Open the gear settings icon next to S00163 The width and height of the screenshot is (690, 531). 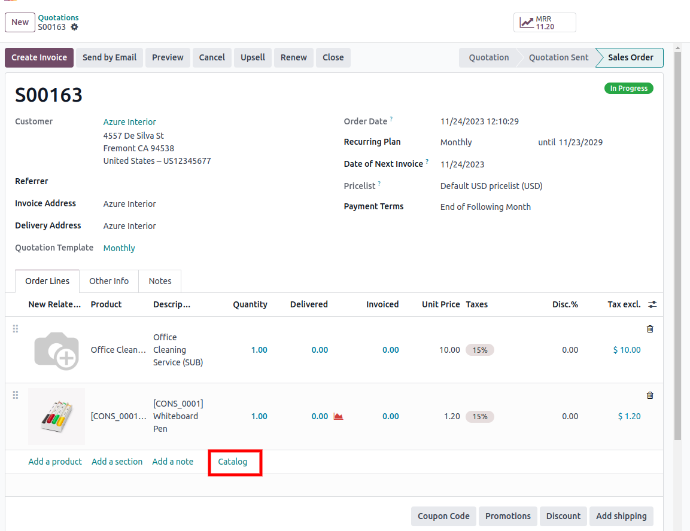coord(74,27)
